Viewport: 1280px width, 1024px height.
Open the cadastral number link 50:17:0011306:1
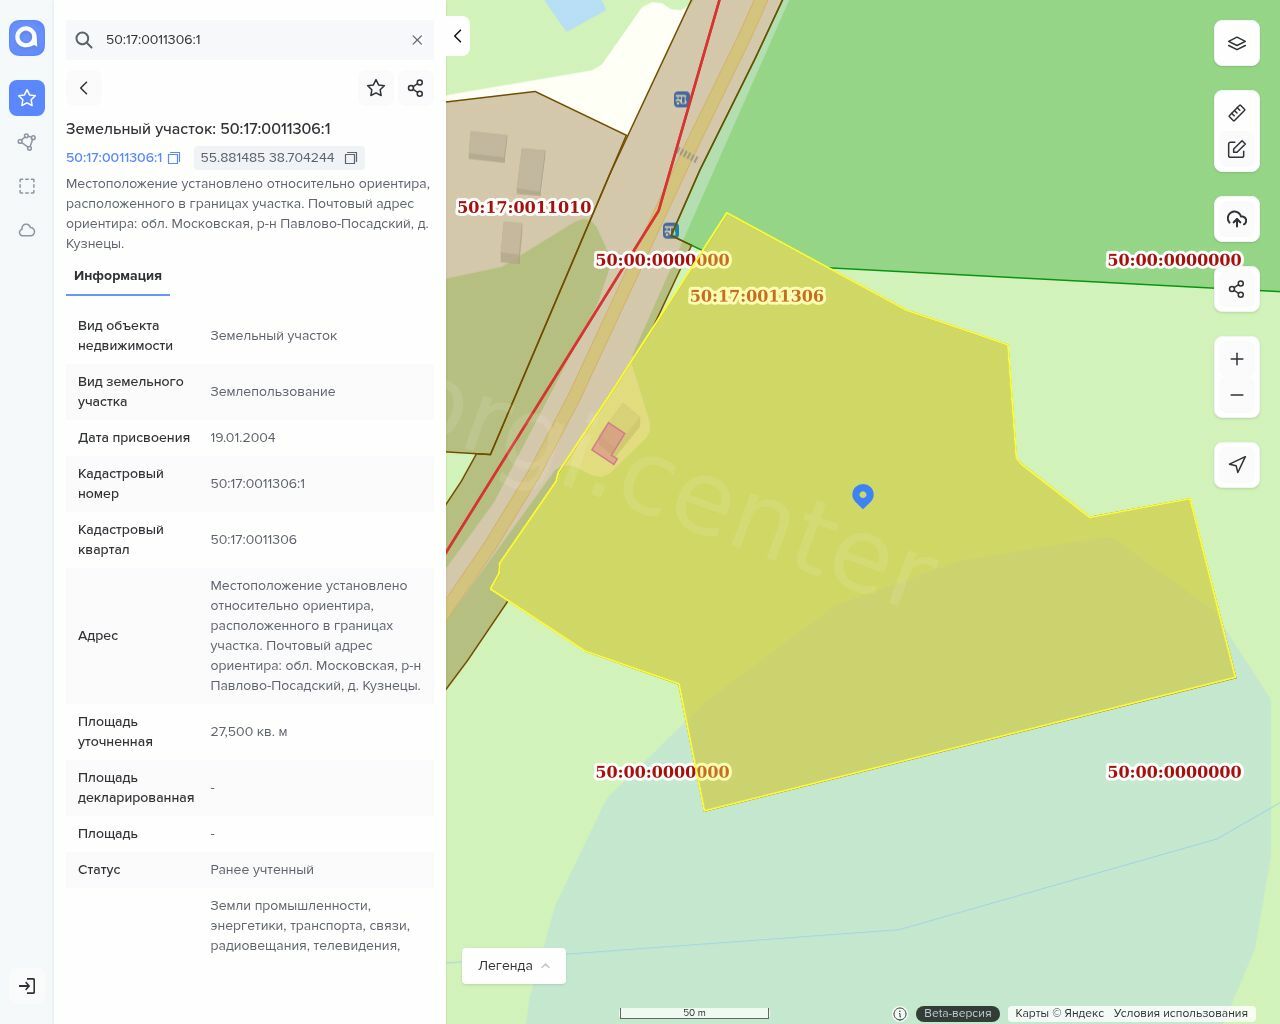(x=113, y=158)
